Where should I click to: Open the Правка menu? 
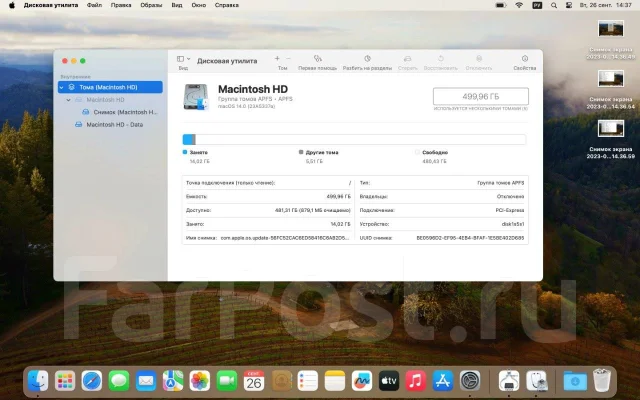pos(121,5)
